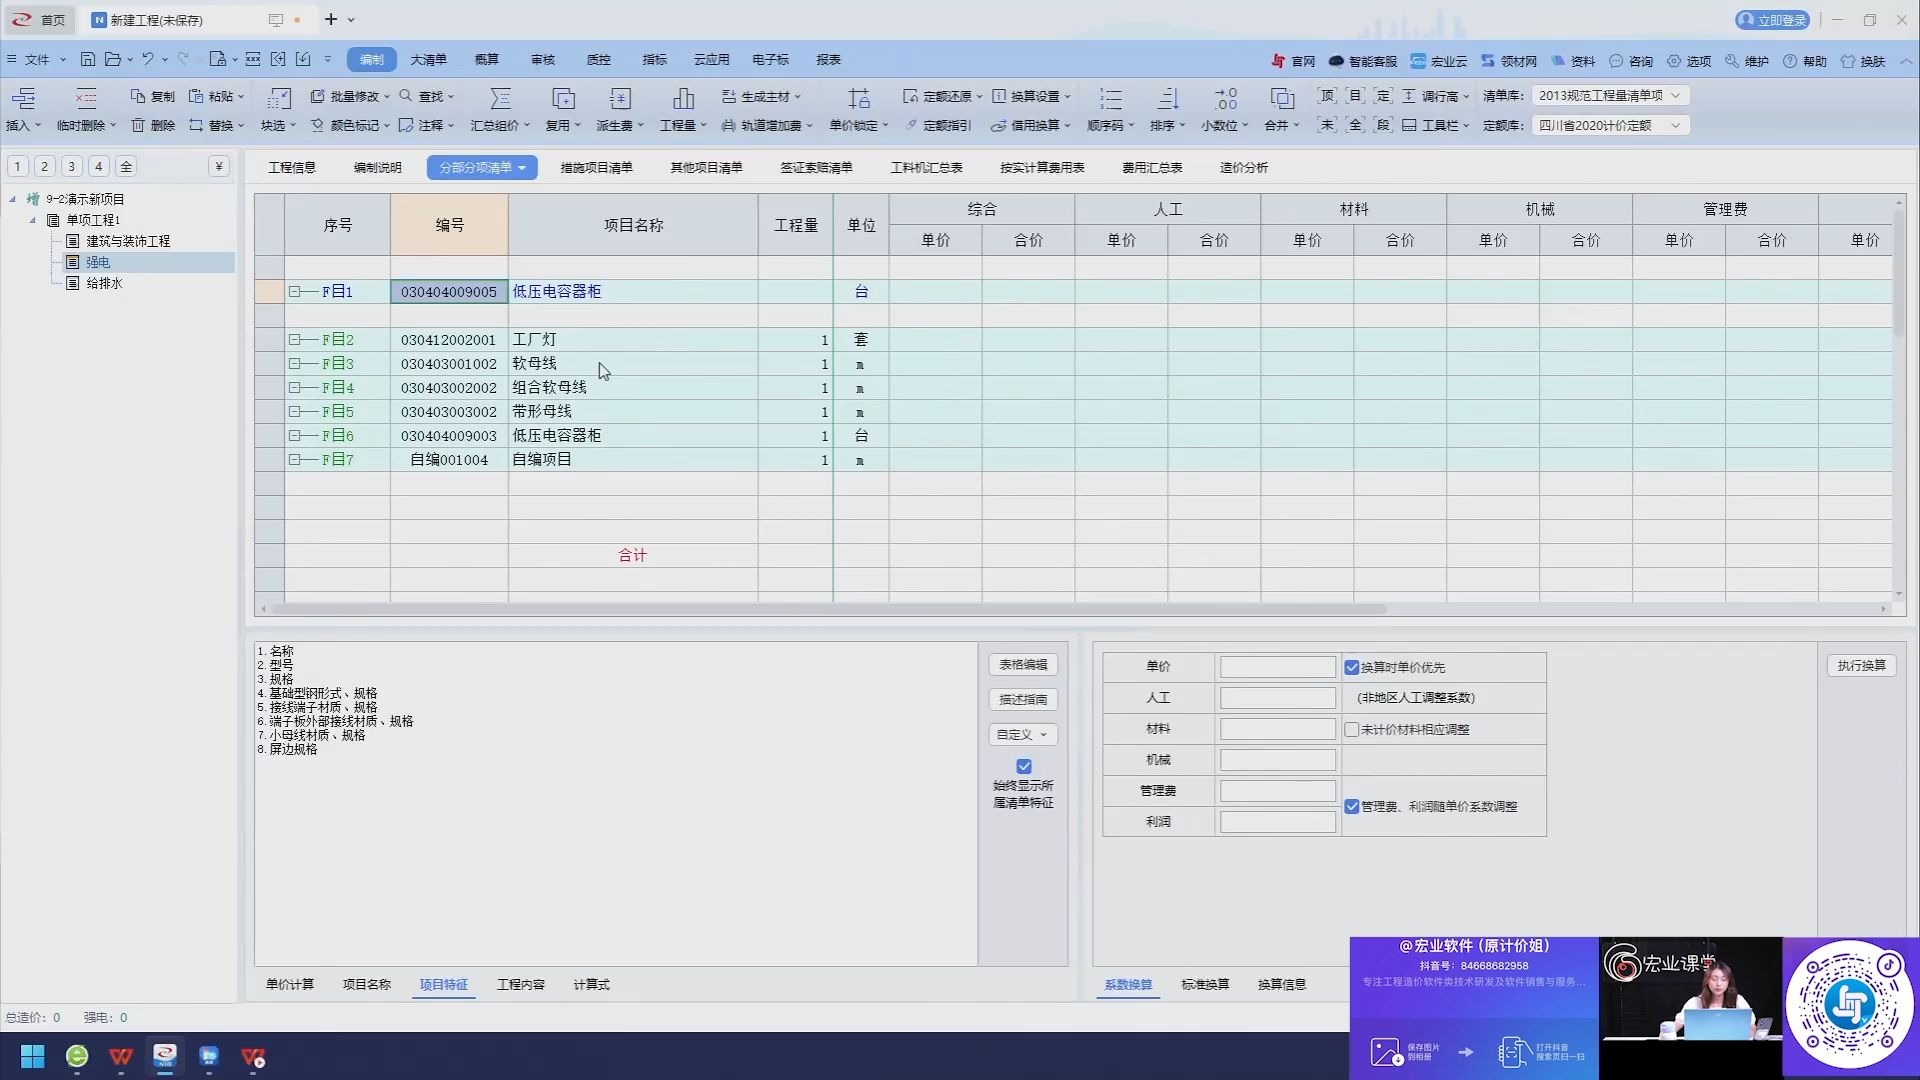Image resolution: width=1920 pixels, height=1080 pixels.
Task: Open the 批量修改 batch edit tool
Action: (349, 96)
